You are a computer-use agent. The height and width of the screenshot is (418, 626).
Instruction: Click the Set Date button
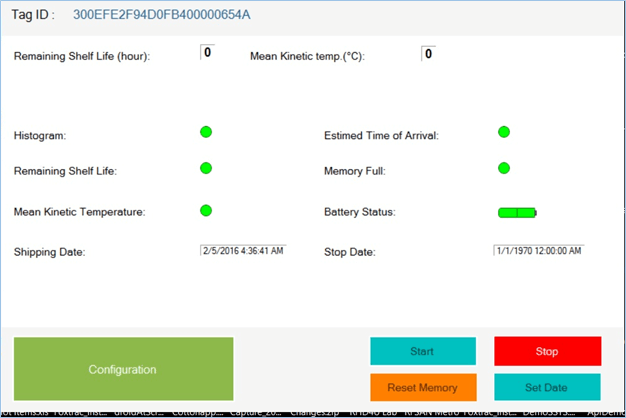pos(547,387)
